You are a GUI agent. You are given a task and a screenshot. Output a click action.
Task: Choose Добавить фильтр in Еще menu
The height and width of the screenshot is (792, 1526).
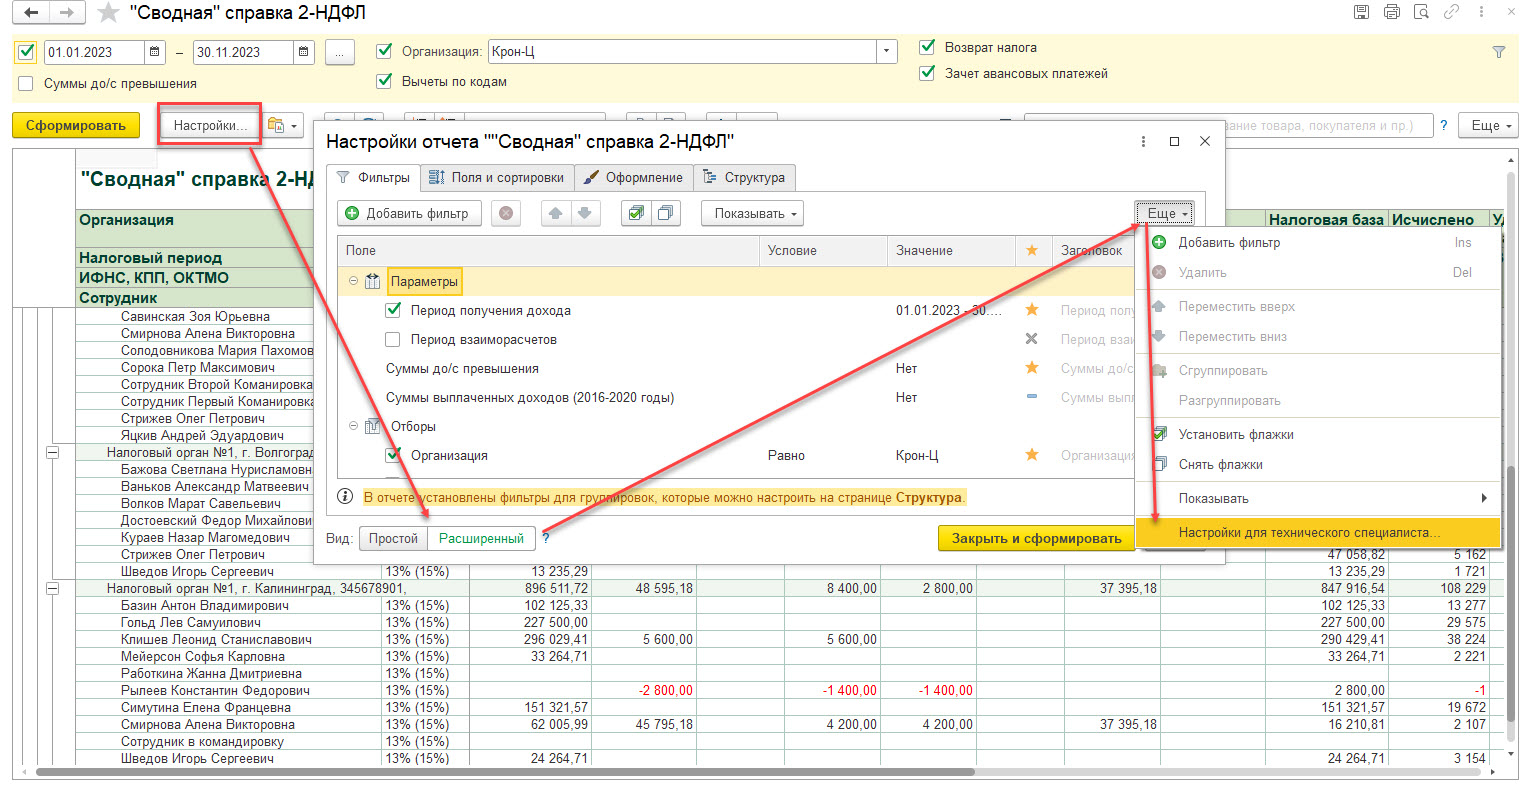(x=1318, y=242)
